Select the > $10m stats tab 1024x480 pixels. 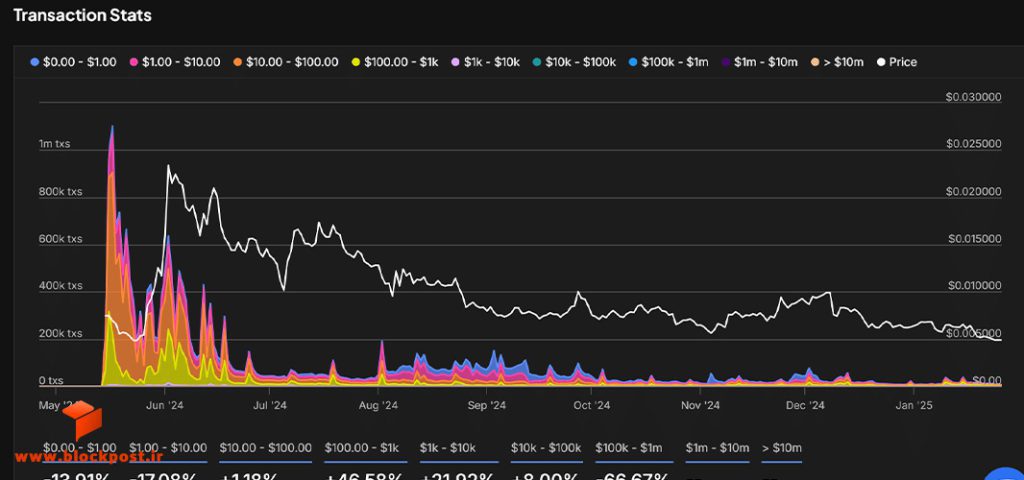782,448
